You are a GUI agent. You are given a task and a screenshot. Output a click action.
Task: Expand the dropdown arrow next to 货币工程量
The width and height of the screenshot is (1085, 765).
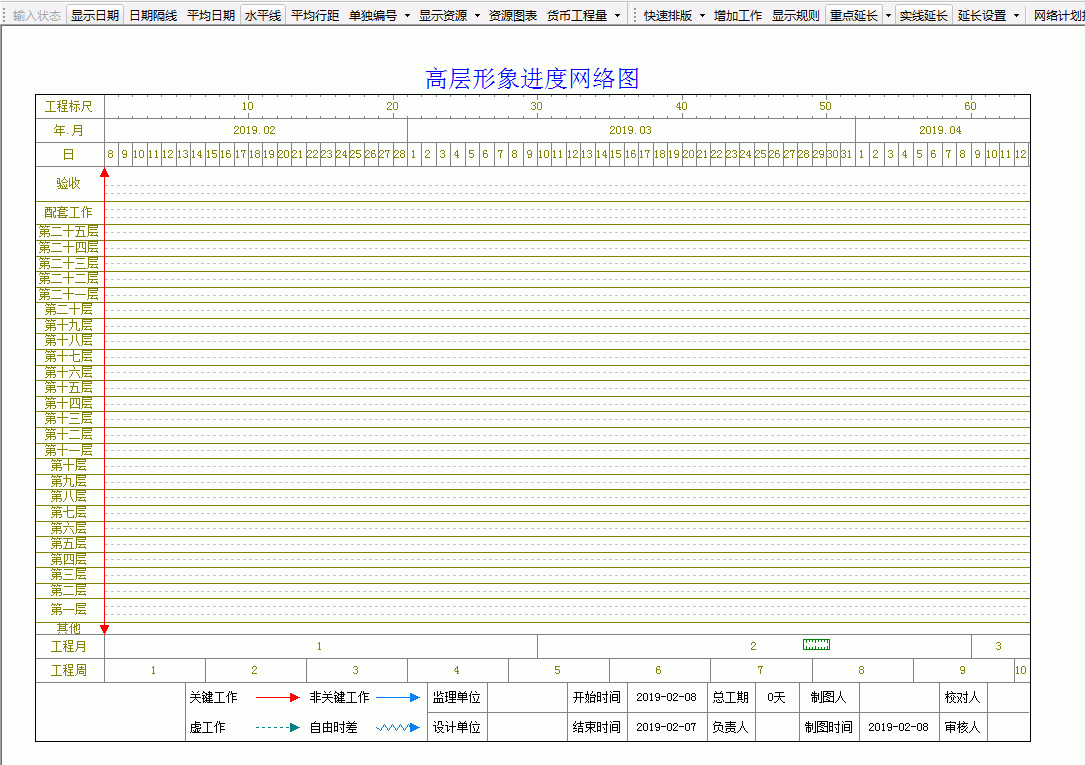617,15
